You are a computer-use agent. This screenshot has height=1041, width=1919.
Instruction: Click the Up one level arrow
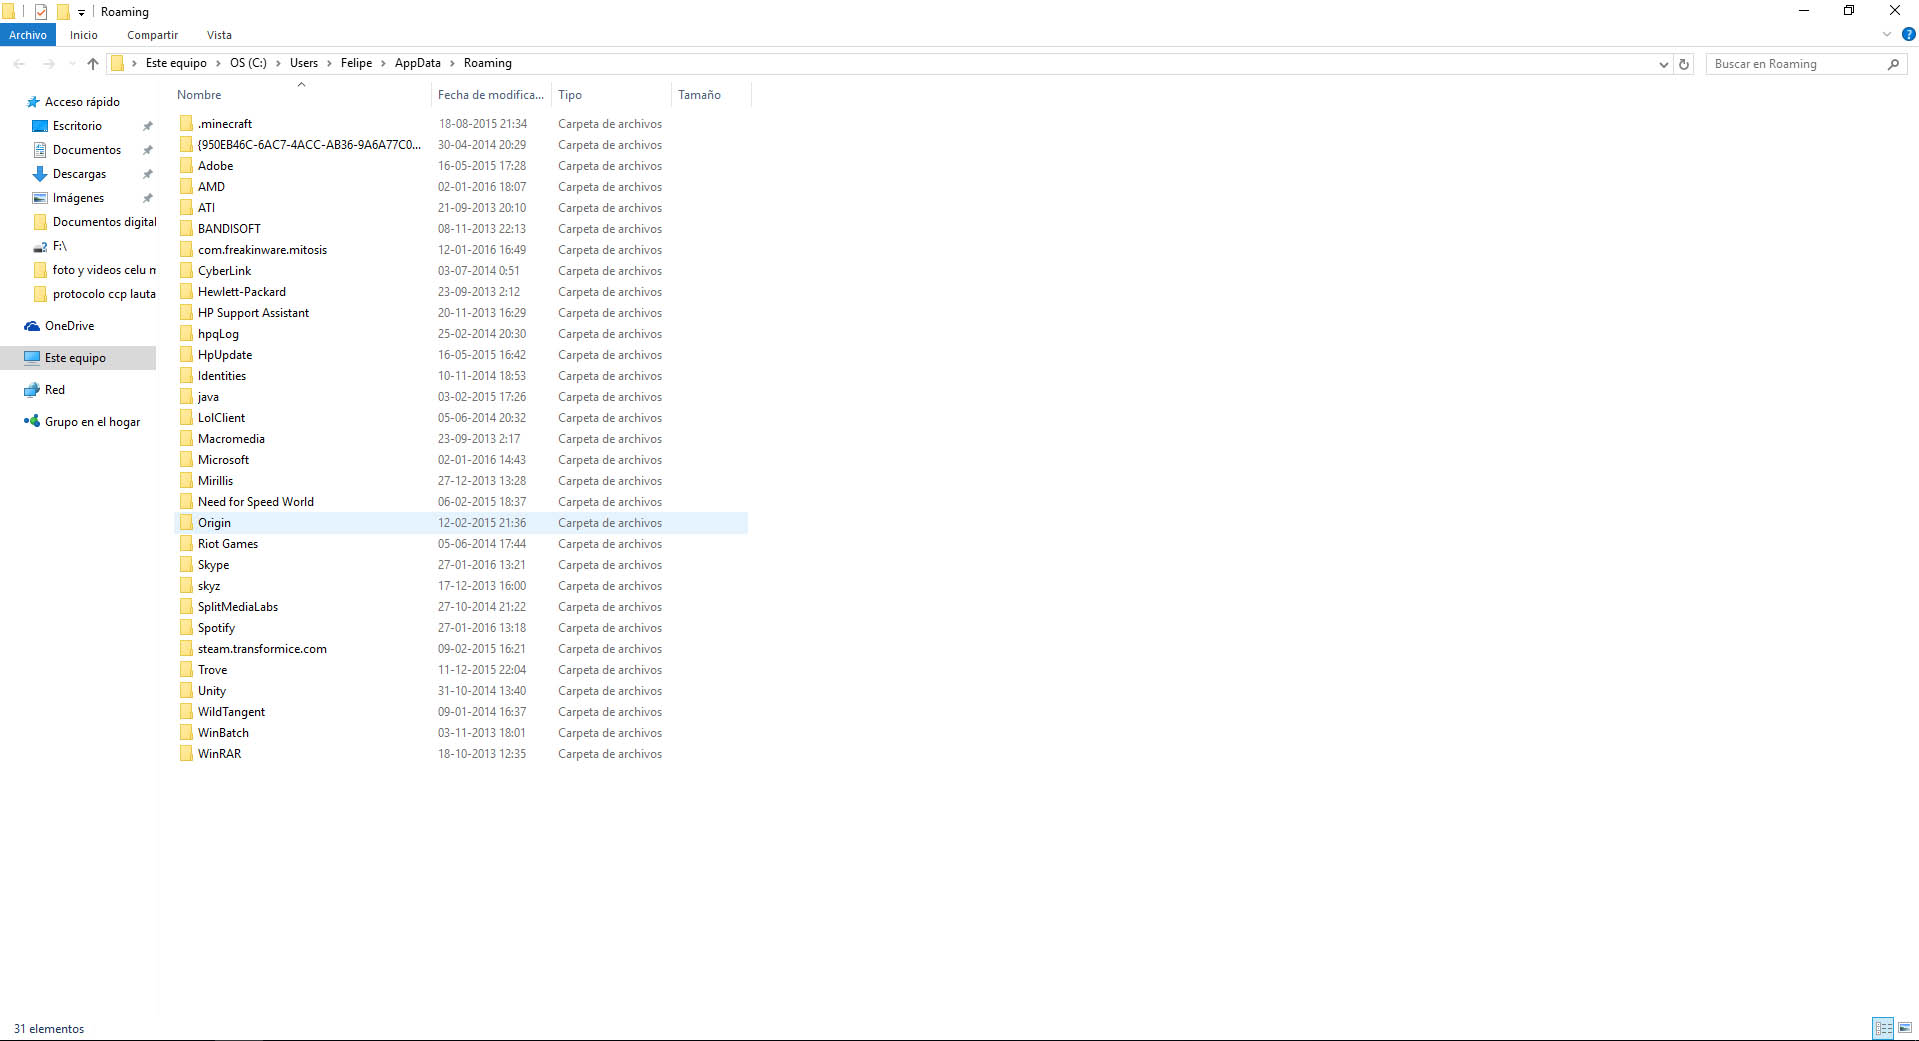click(93, 64)
